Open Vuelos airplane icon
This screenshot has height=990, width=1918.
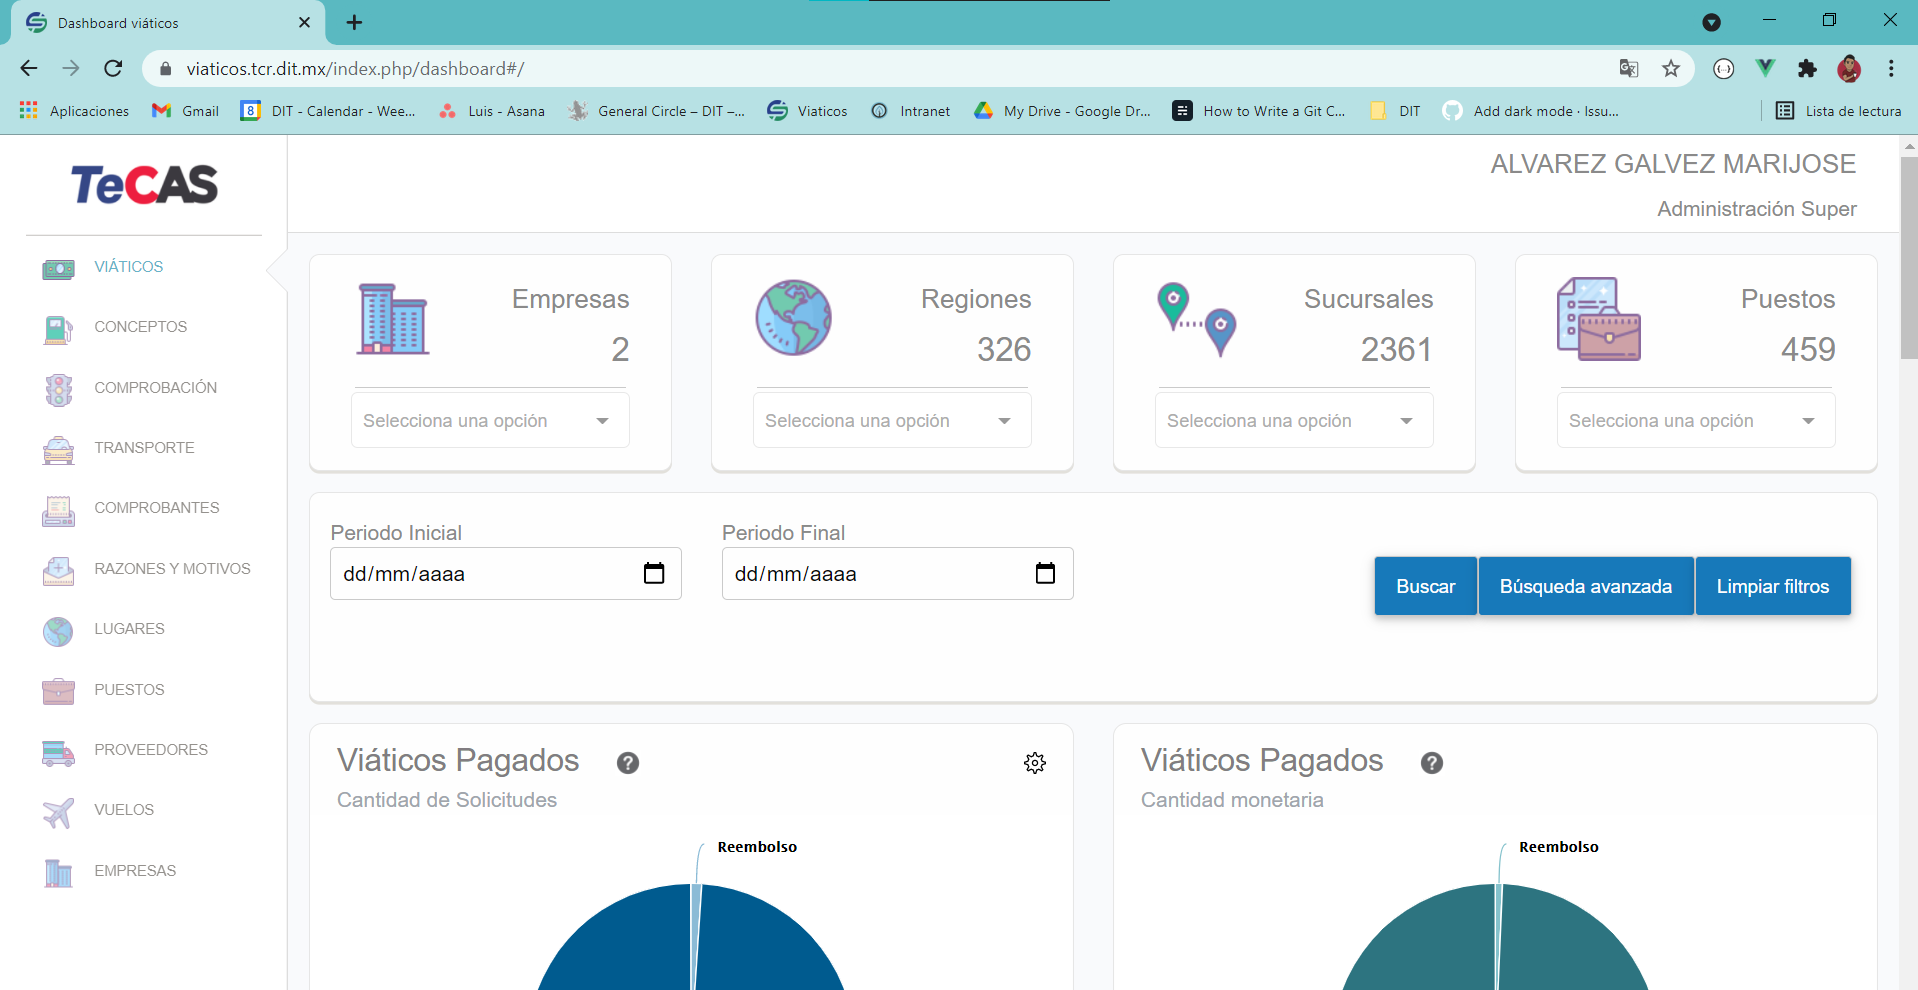[58, 812]
